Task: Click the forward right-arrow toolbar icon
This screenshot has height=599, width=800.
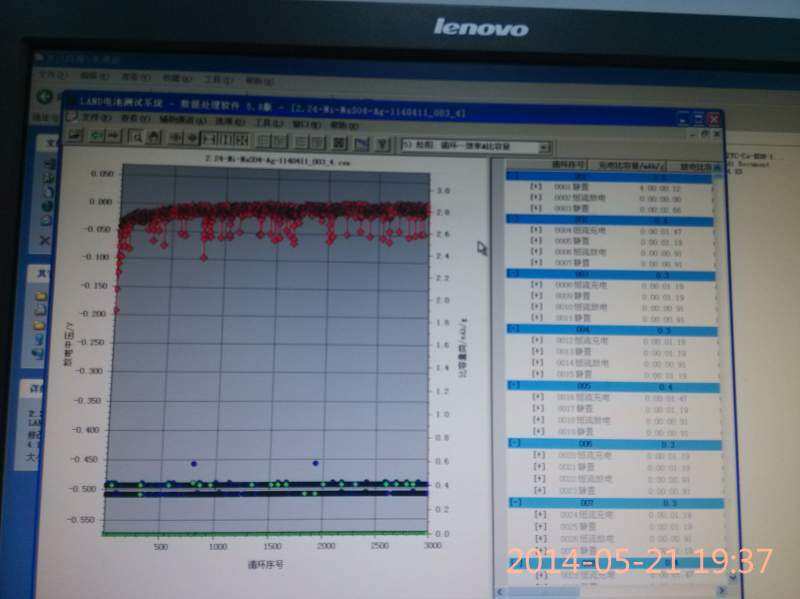Action: [x=113, y=136]
